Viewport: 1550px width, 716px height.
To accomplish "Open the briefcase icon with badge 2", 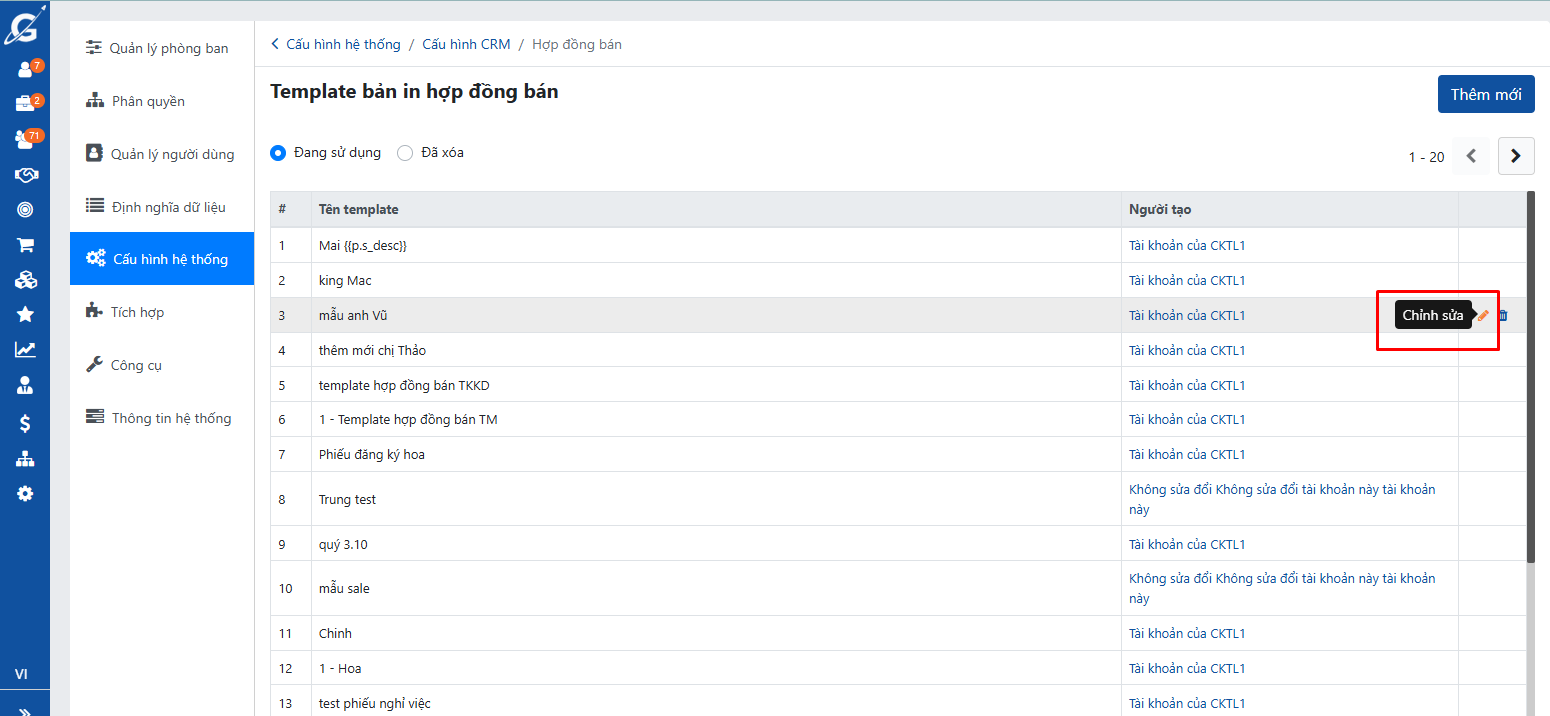I will [x=25, y=104].
